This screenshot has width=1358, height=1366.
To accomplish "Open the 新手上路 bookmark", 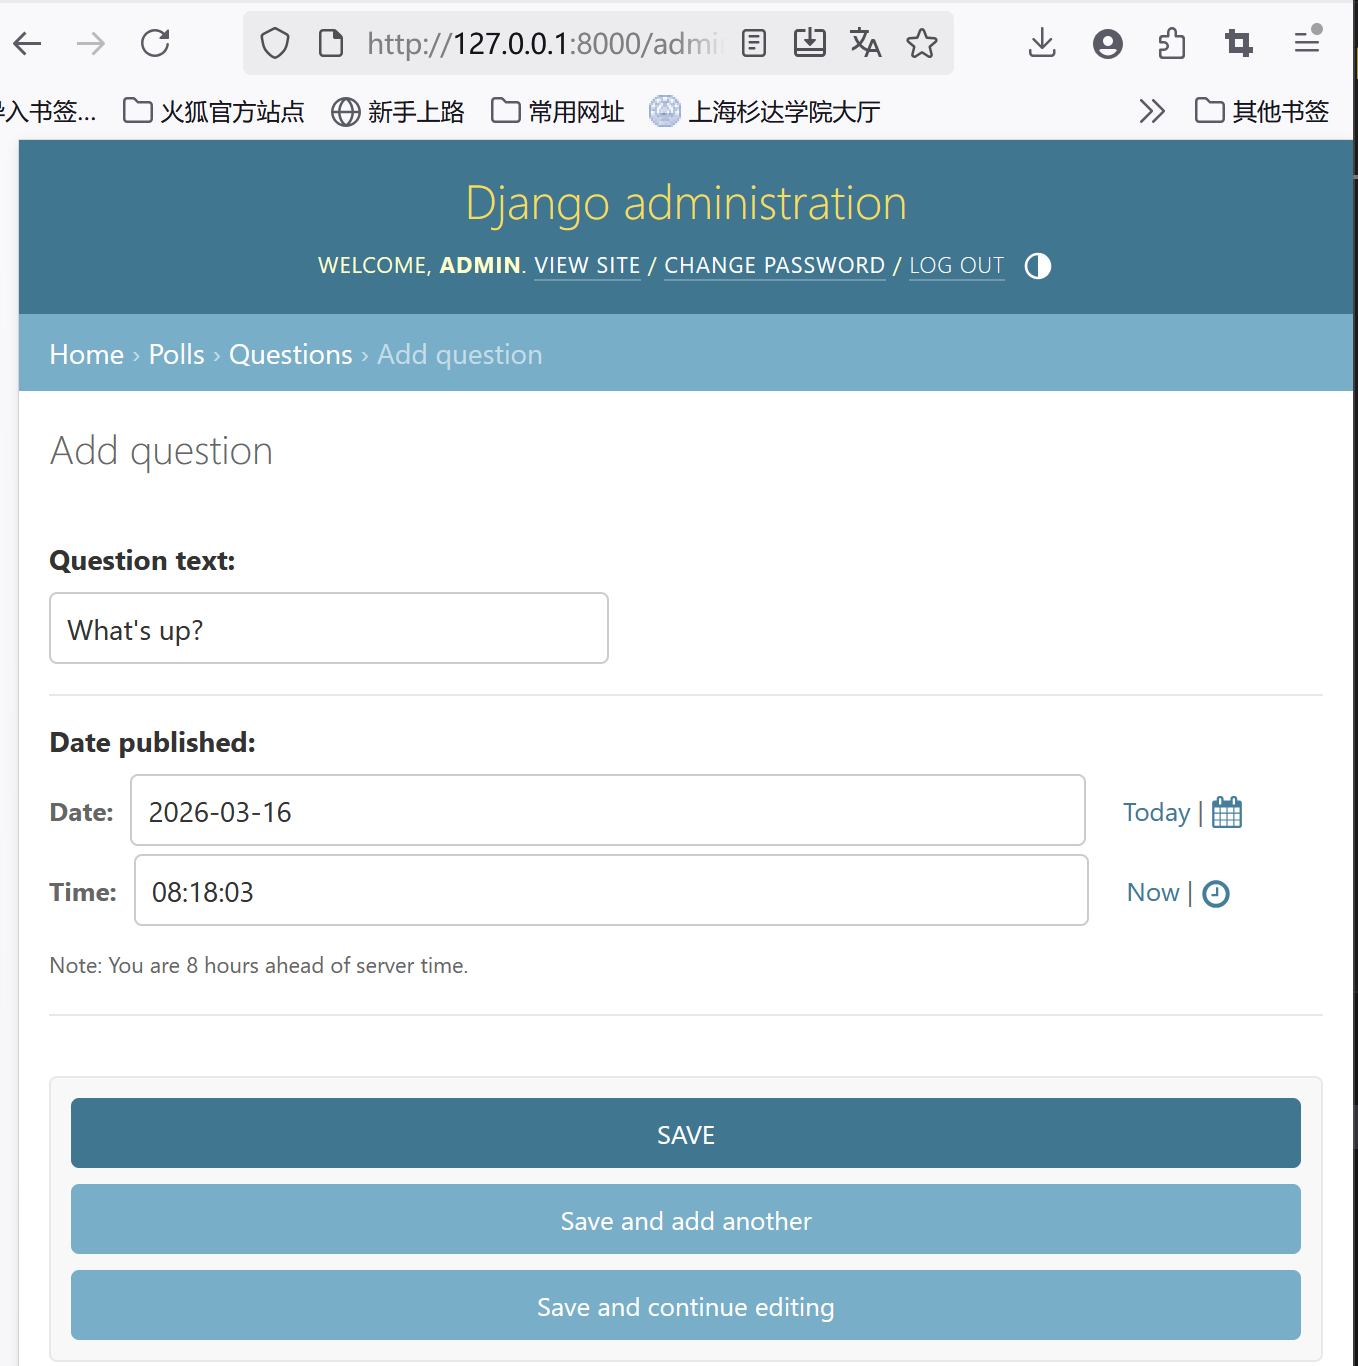I will [x=398, y=111].
